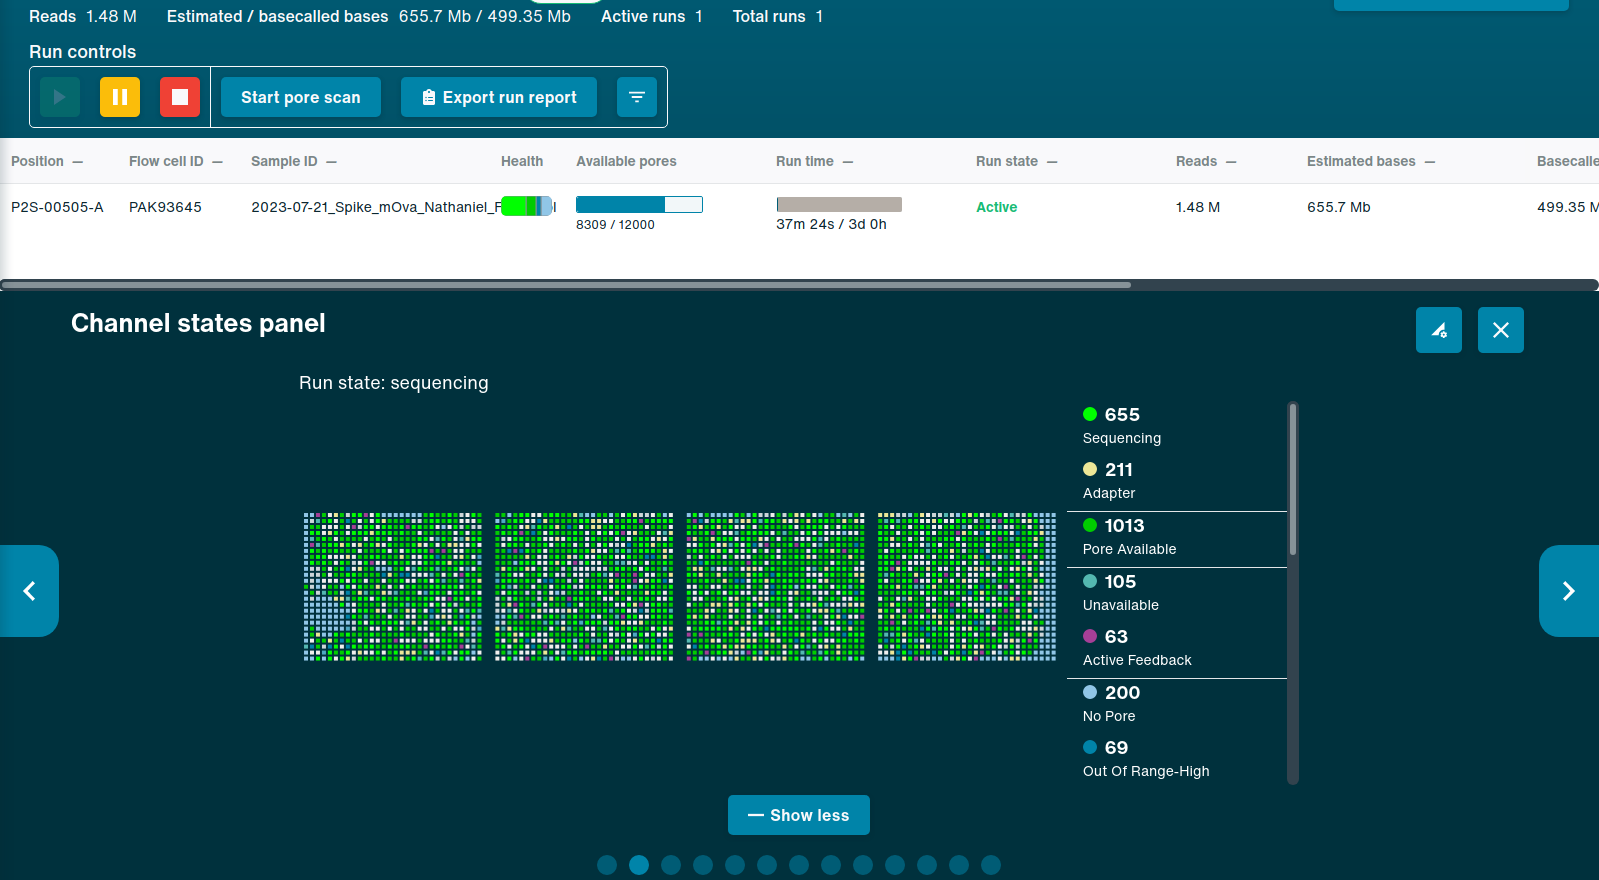This screenshot has height=880, width=1599.
Task: Click the available pores progress bar
Action: point(639,205)
